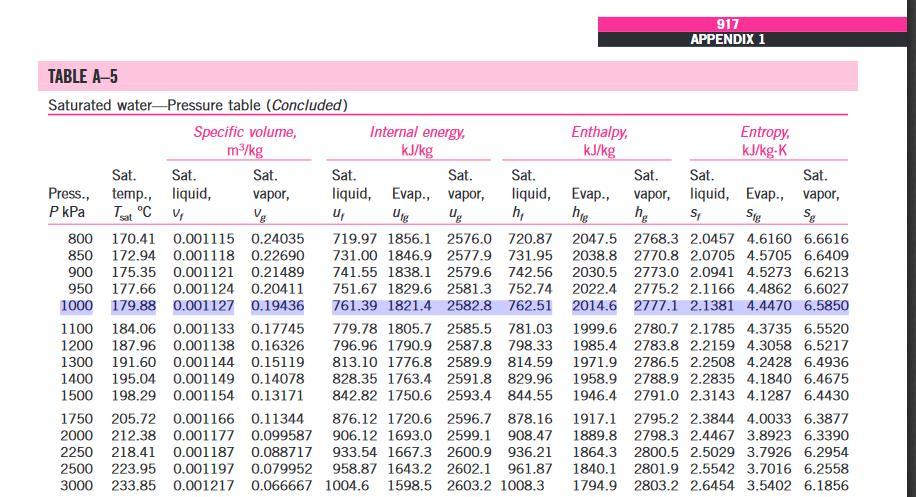Select the 3000 kPa pressure cell
This screenshot has width=916, height=497.
click(78, 485)
